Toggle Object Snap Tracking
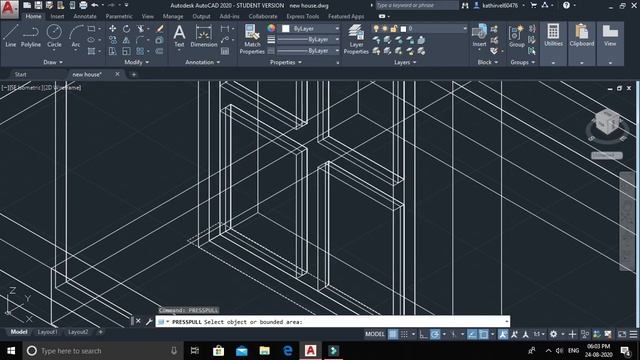640x360 pixels. pos(472,334)
